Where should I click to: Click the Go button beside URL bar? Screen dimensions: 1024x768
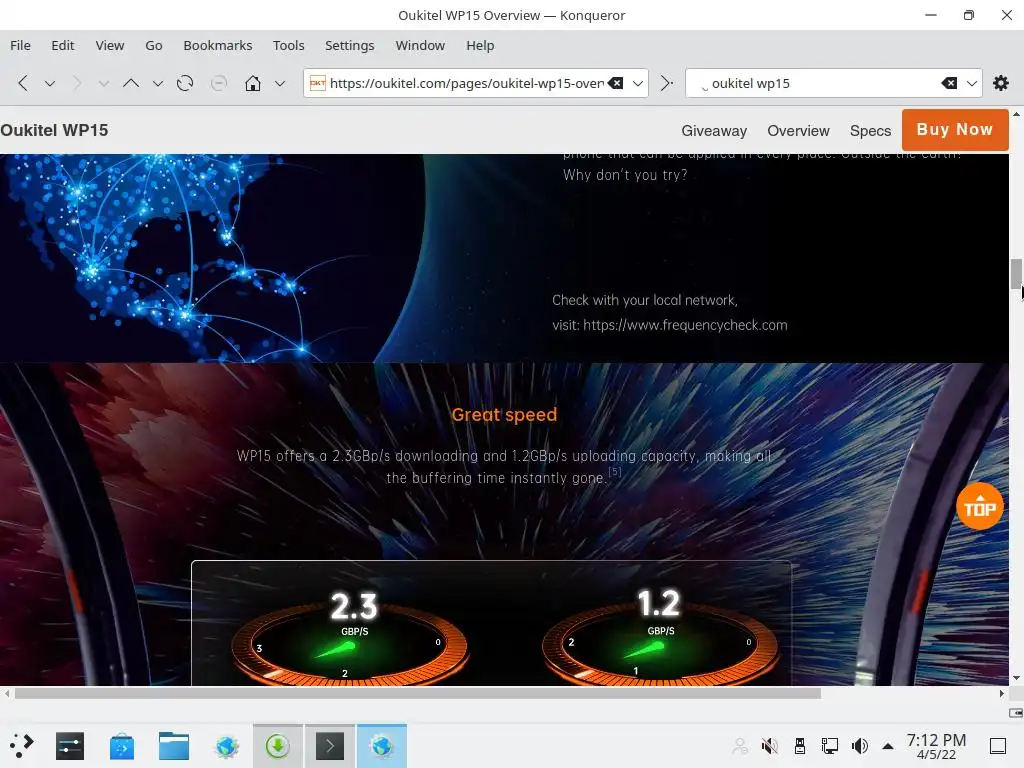coord(667,83)
